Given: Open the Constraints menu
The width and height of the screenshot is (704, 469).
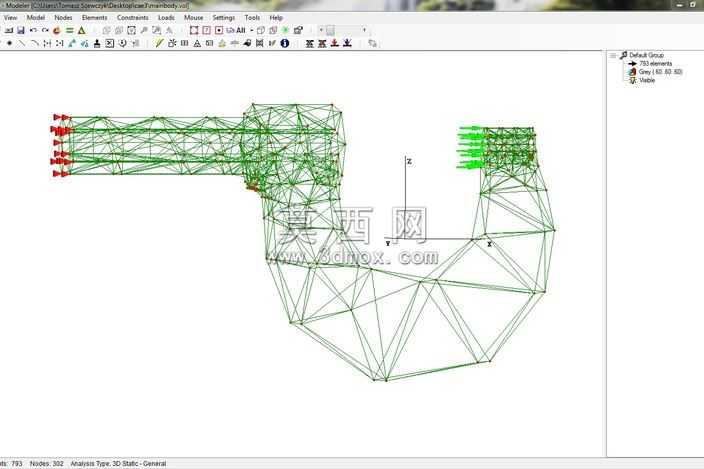Looking at the screenshot, I should pos(132,18).
